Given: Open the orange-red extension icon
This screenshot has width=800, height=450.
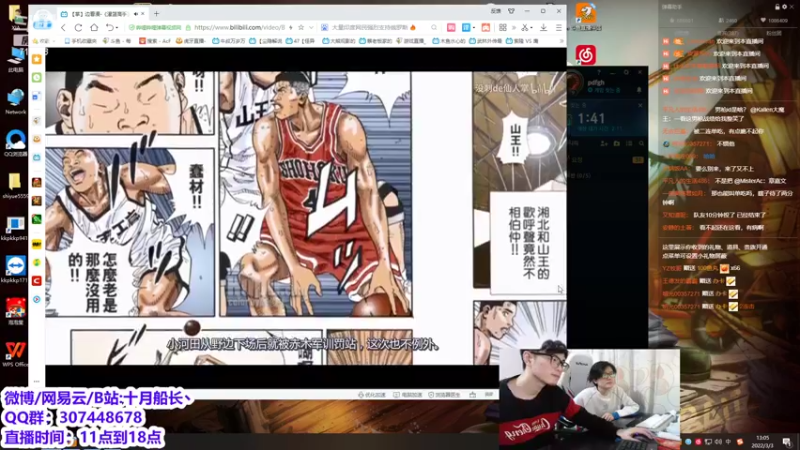Looking at the screenshot, I should tap(486, 28).
